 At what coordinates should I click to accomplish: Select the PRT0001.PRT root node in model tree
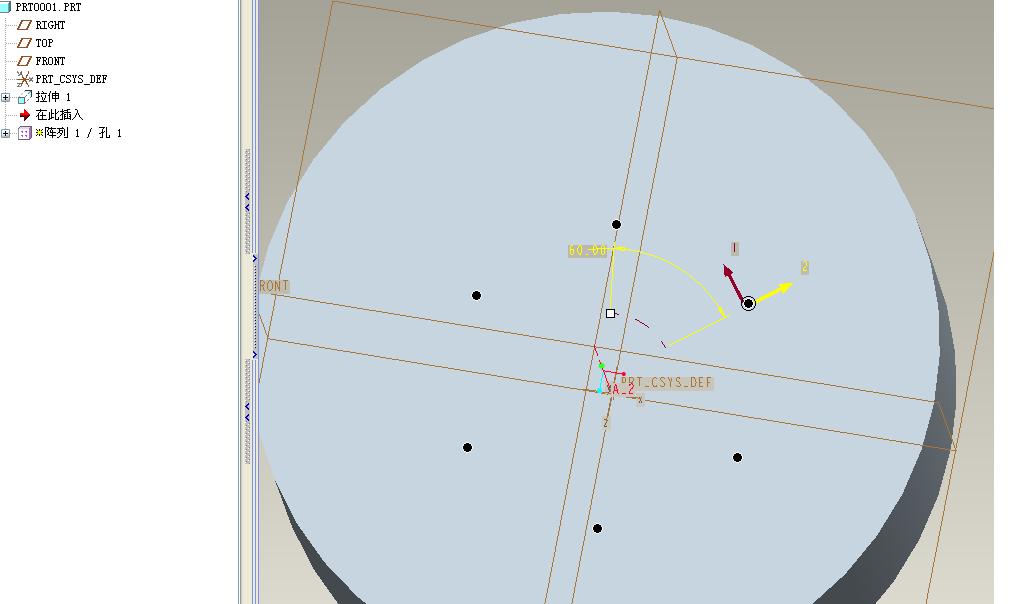click(x=48, y=7)
